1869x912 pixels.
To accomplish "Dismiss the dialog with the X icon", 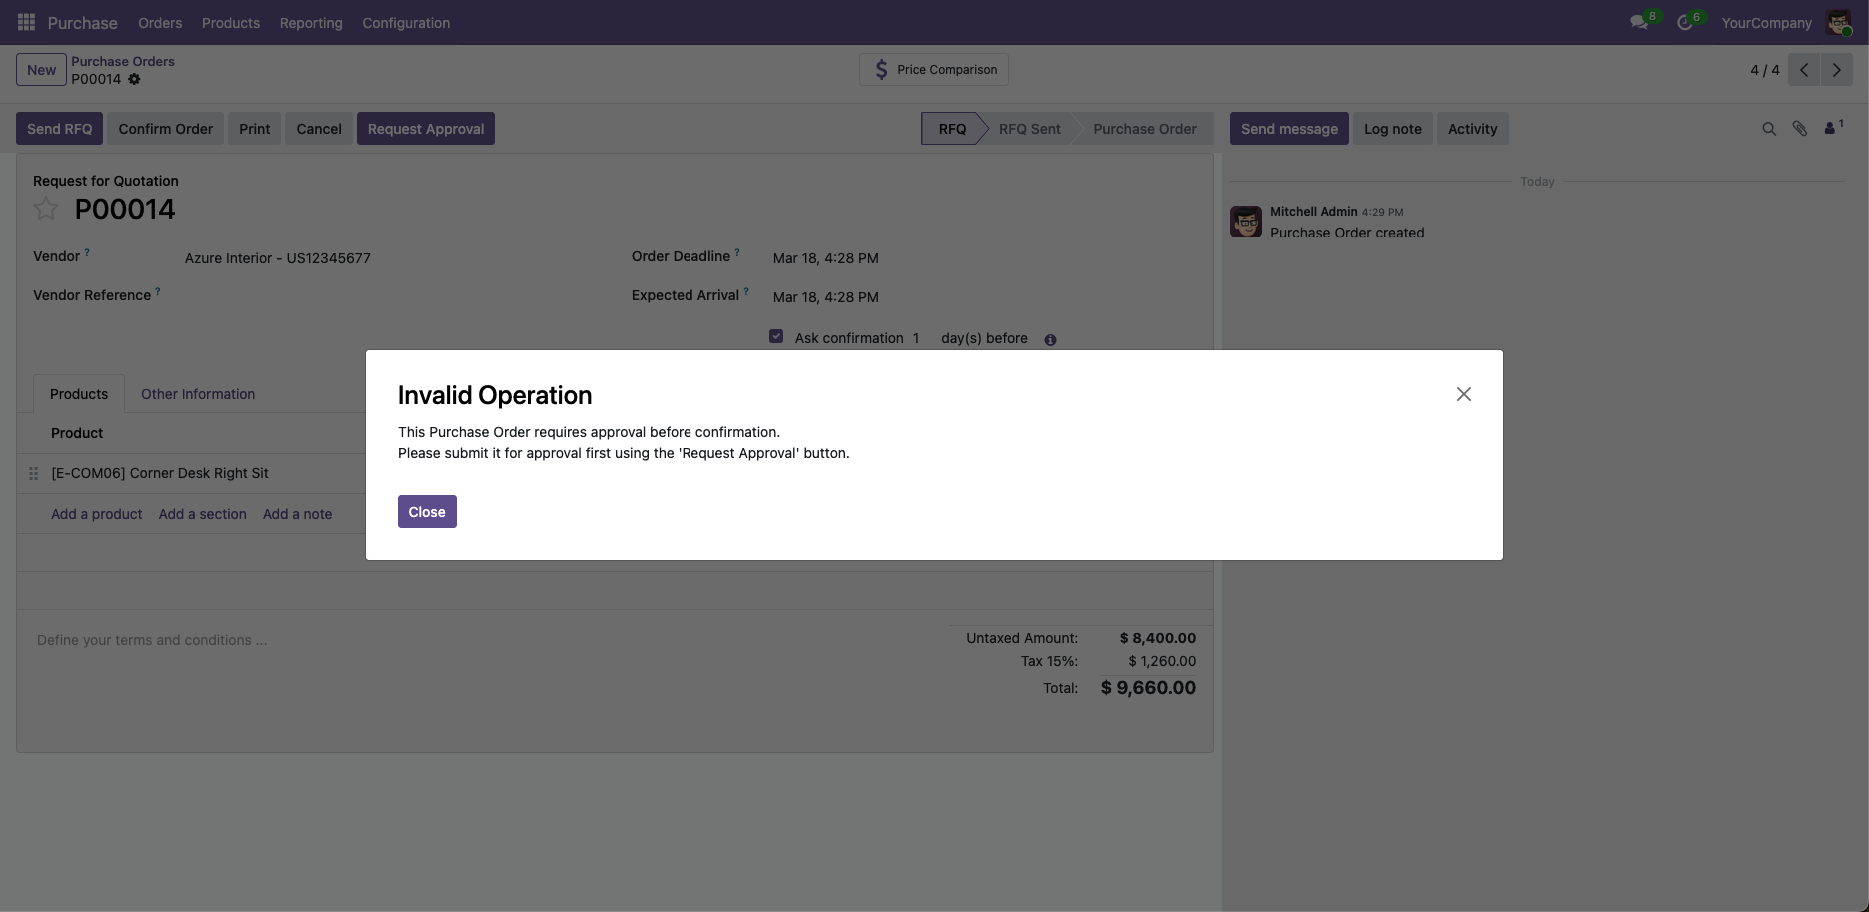I will pos(1463,394).
